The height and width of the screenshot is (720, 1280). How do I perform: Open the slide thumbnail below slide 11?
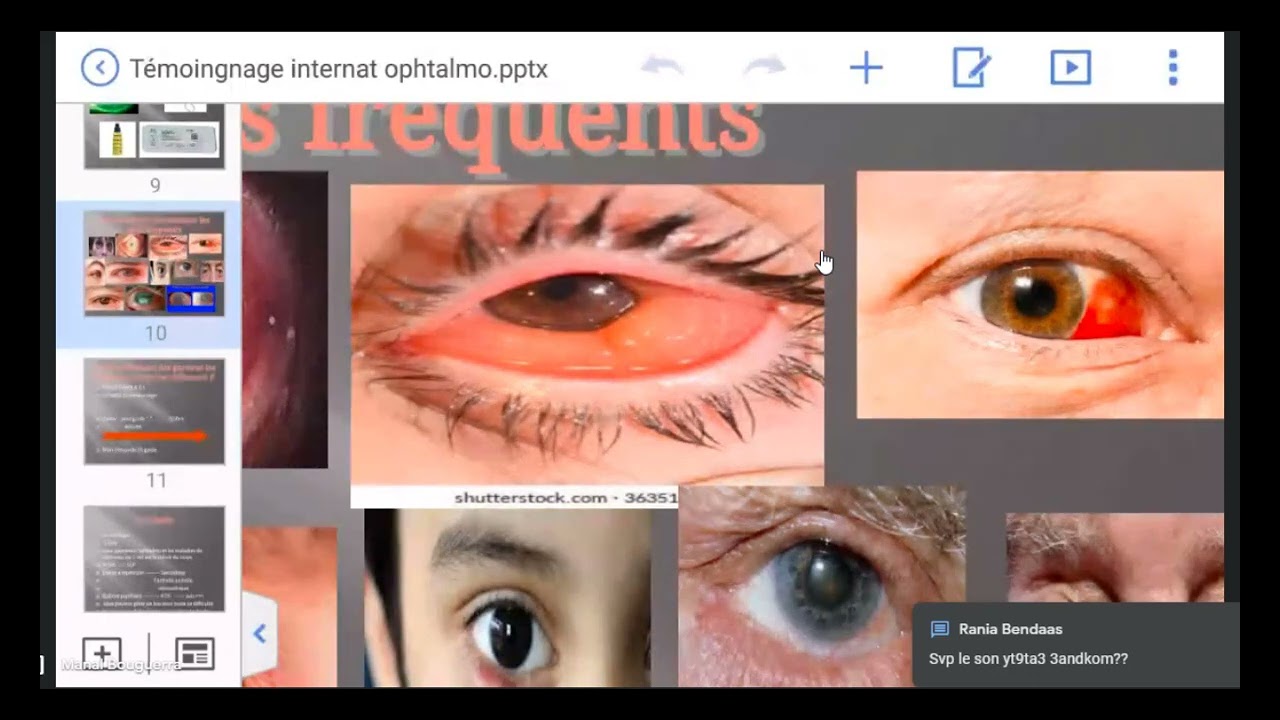pos(154,559)
